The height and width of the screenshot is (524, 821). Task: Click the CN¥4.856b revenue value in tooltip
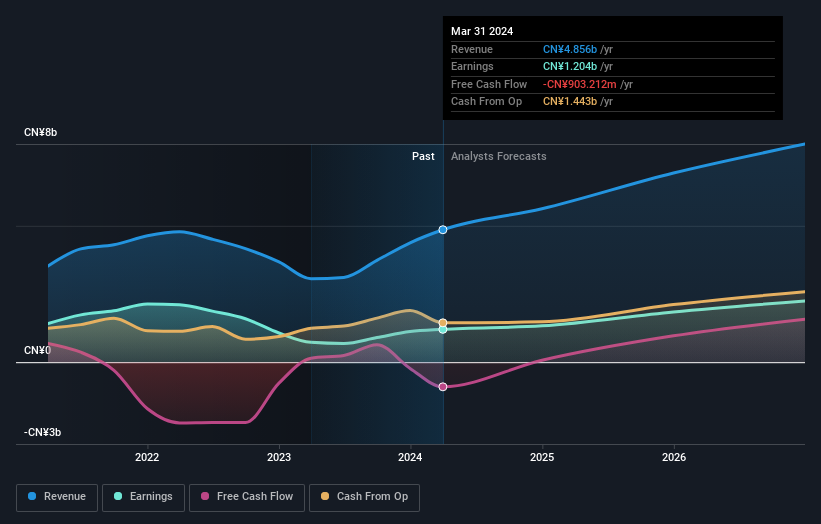point(570,49)
